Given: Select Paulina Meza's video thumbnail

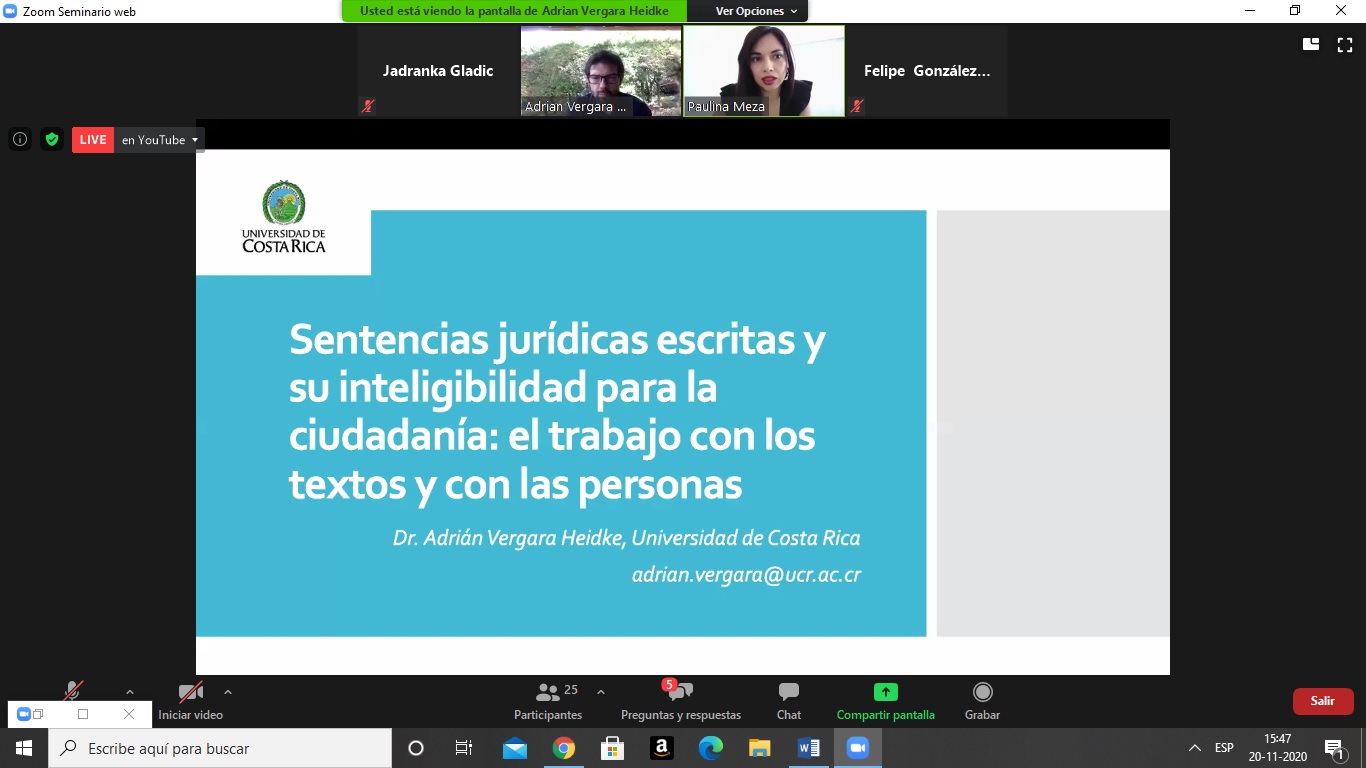Looking at the screenshot, I should click(x=764, y=71).
